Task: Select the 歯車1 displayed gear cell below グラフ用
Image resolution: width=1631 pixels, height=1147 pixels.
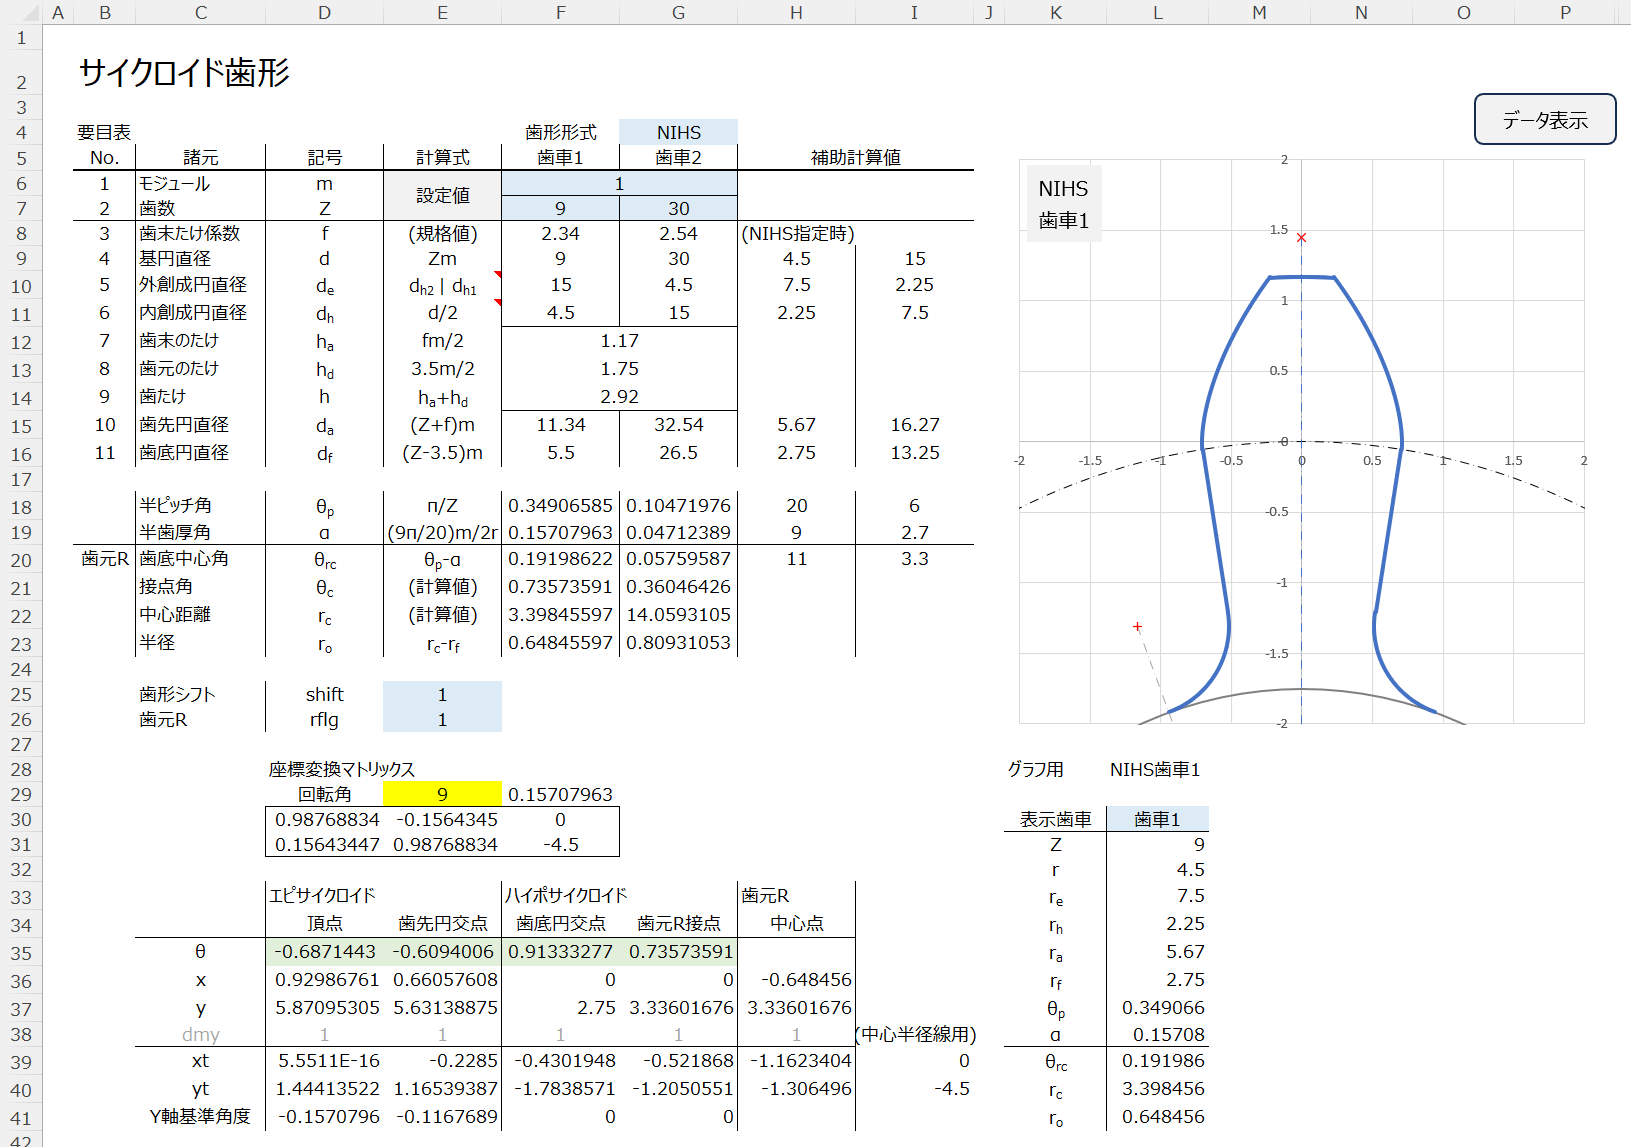Action: pyautogui.click(x=1157, y=819)
